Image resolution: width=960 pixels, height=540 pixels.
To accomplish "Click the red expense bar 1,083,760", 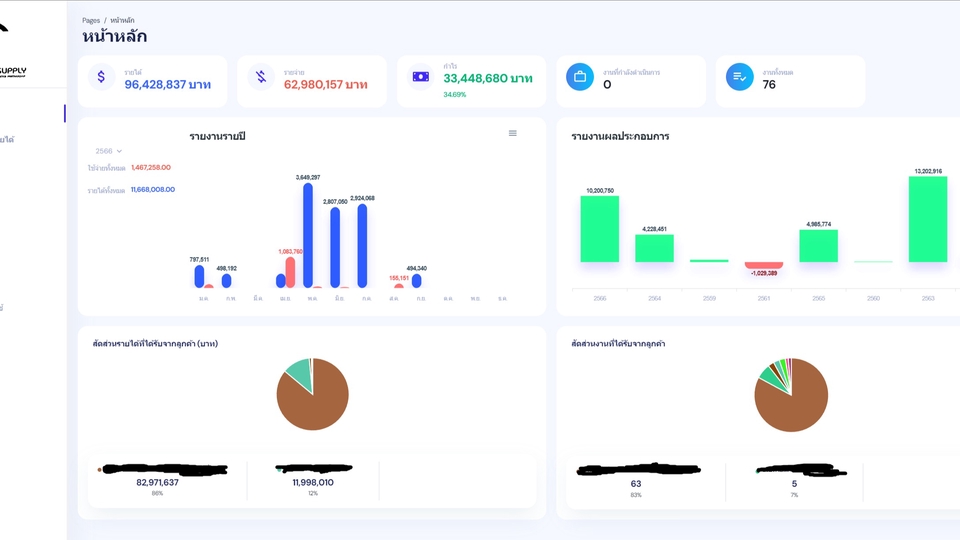I will [x=290, y=272].
